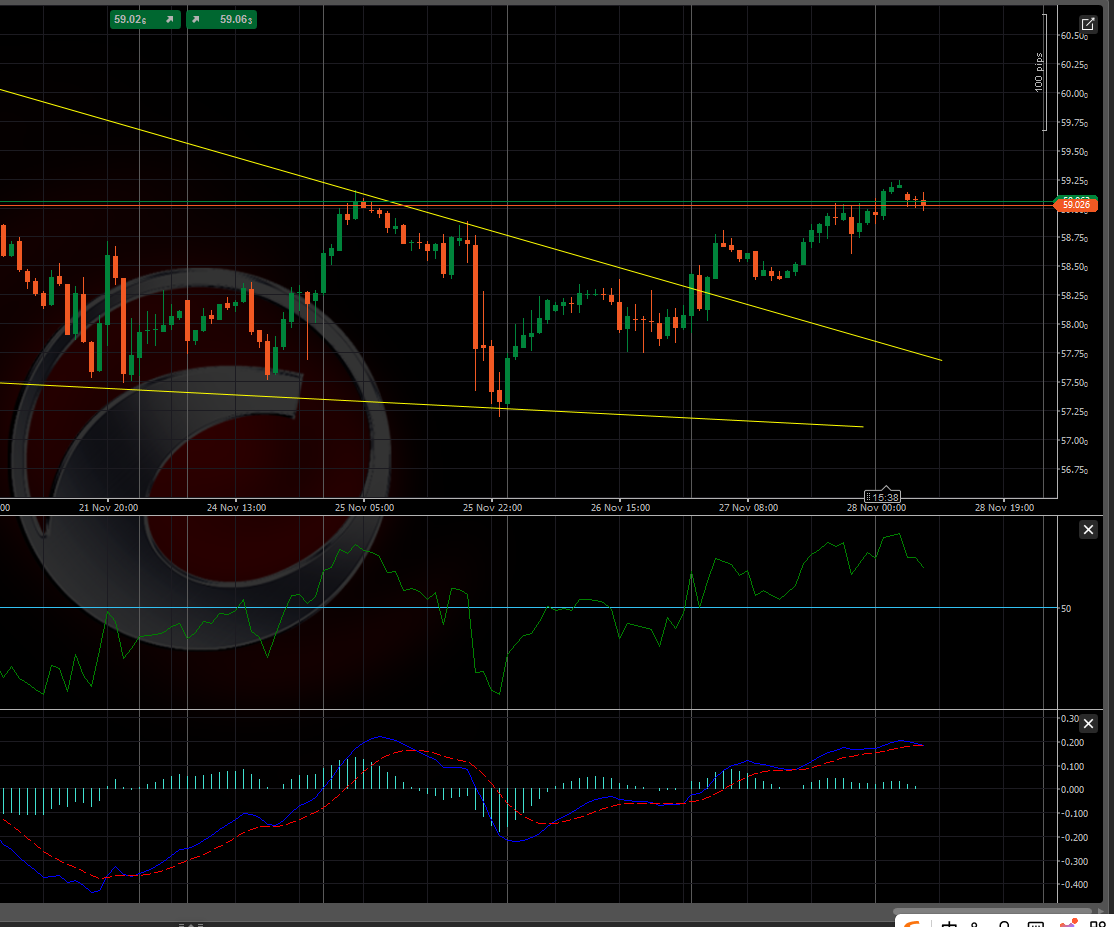1114x927 pixels.
Task: Click the -0.400 MACD axis label
Action: (x=1072, y=884)
